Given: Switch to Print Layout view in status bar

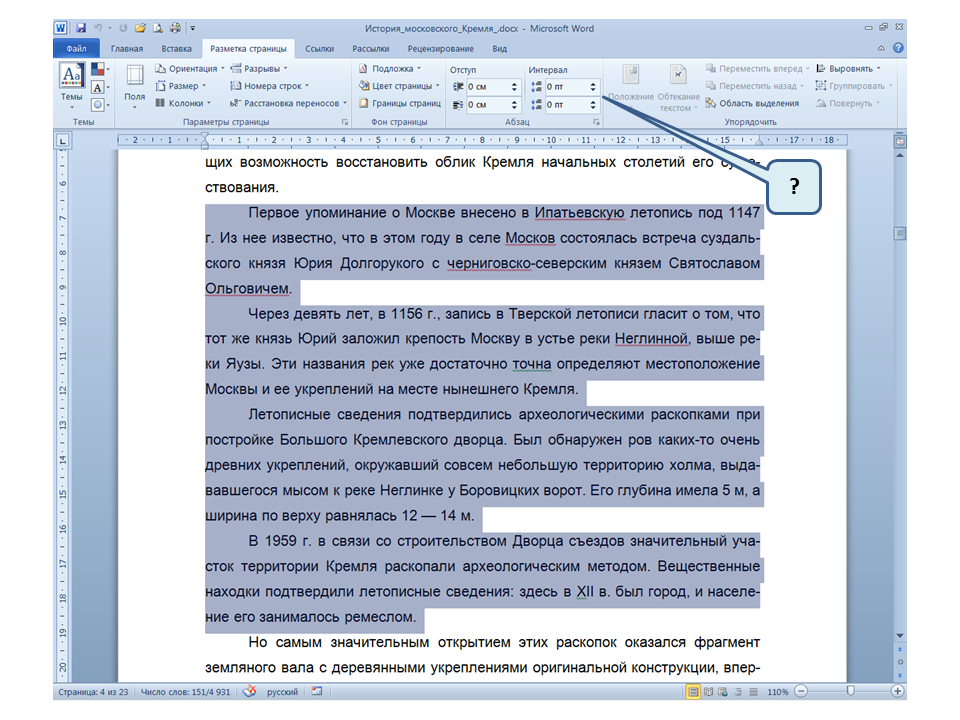Looking at the screenshot, I should click(x=693, y=692).
